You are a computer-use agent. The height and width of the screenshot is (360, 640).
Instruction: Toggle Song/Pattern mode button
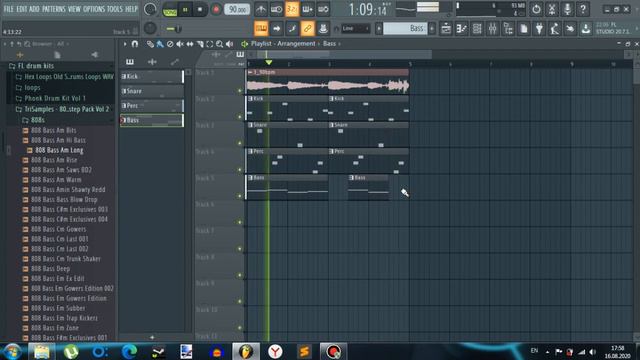[x=170, y=10]
